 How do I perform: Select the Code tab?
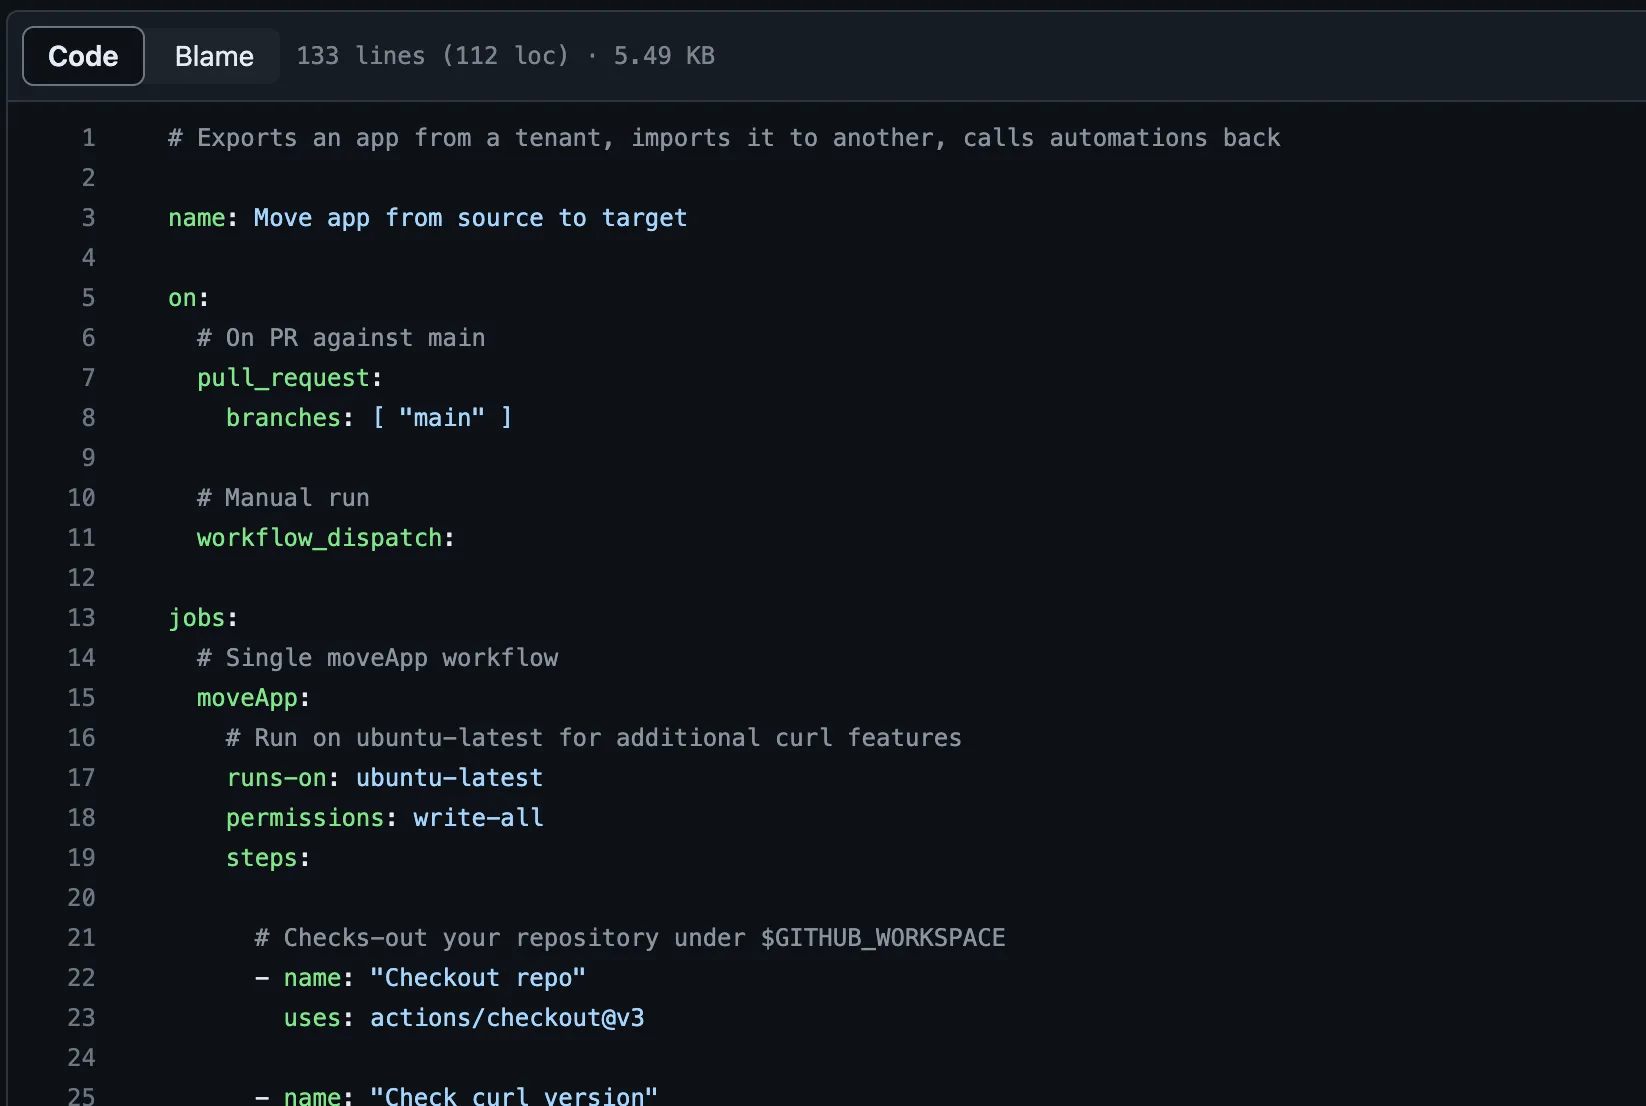point(82,56)
